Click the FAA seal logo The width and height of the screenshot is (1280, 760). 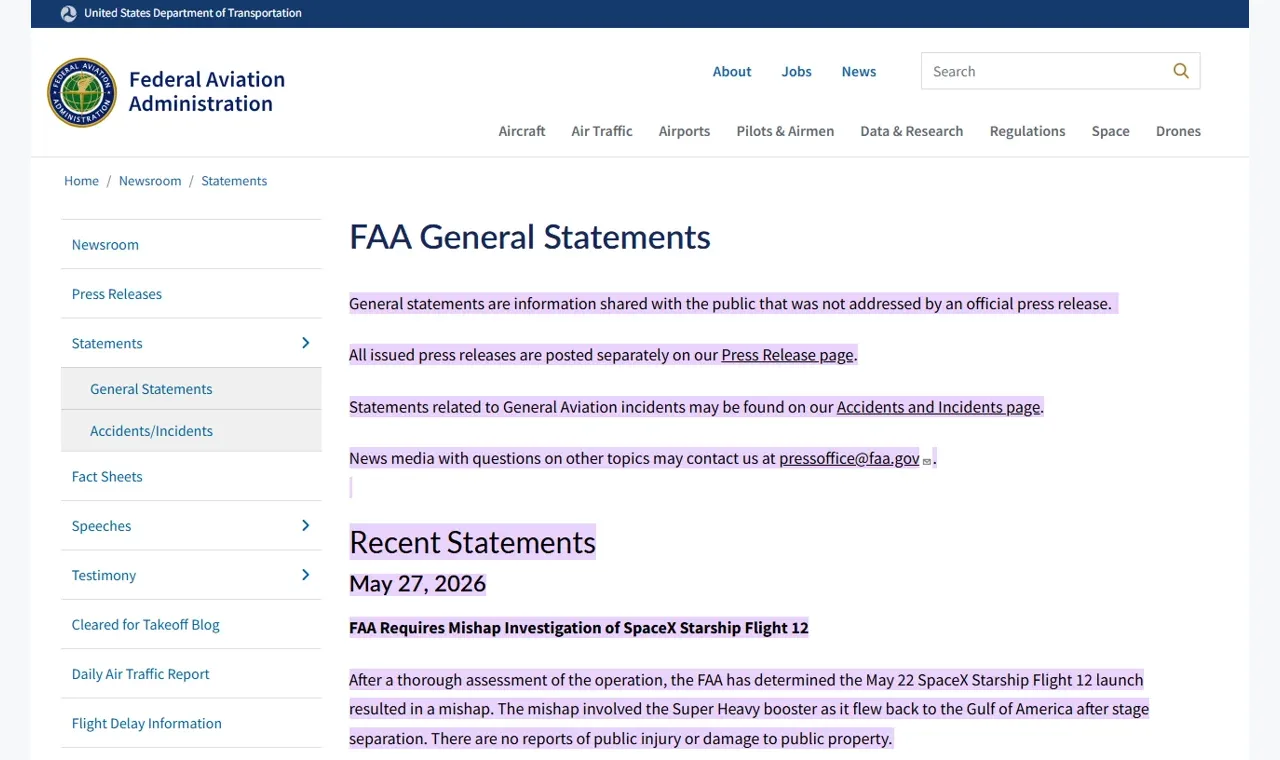[x=82, y=92]
